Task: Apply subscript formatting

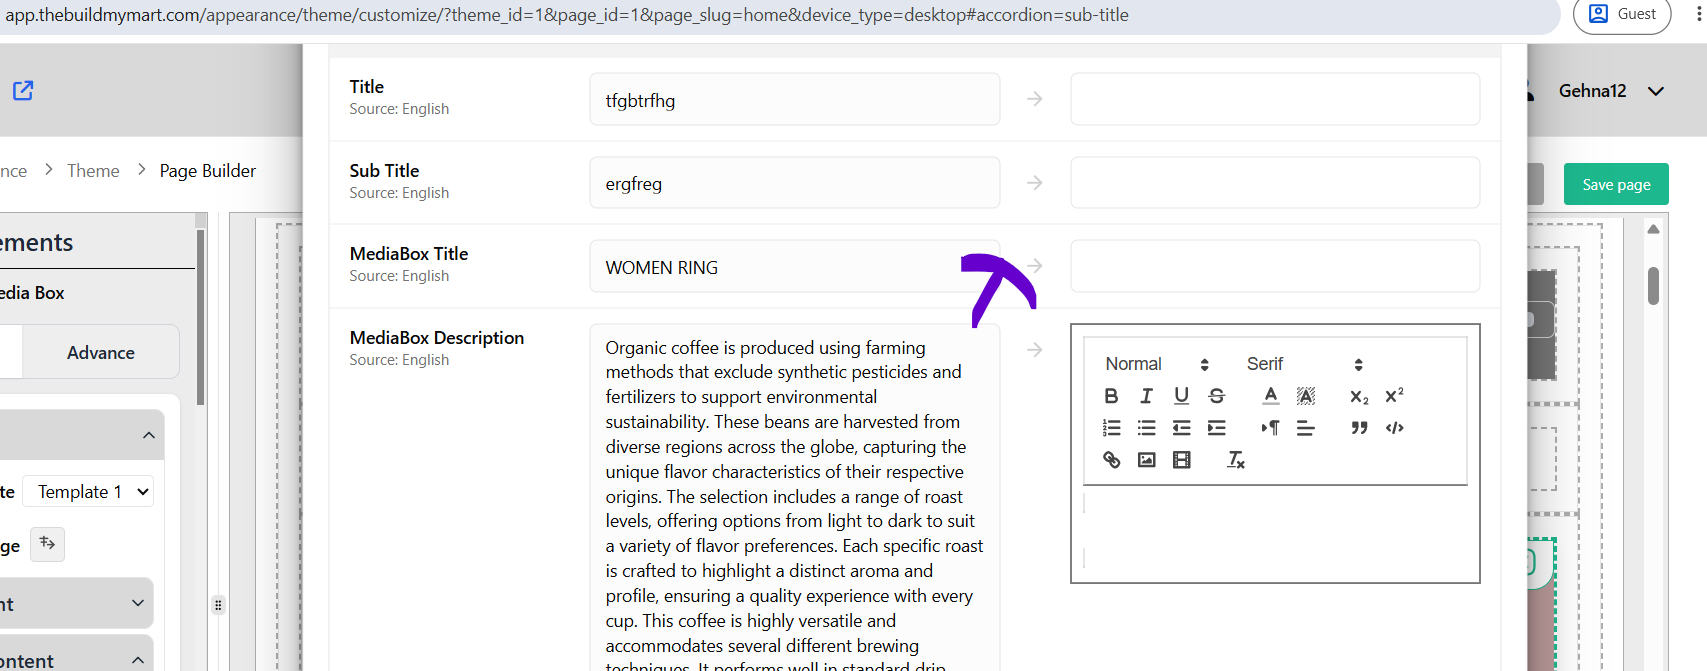Action: tap(1359, 396)
